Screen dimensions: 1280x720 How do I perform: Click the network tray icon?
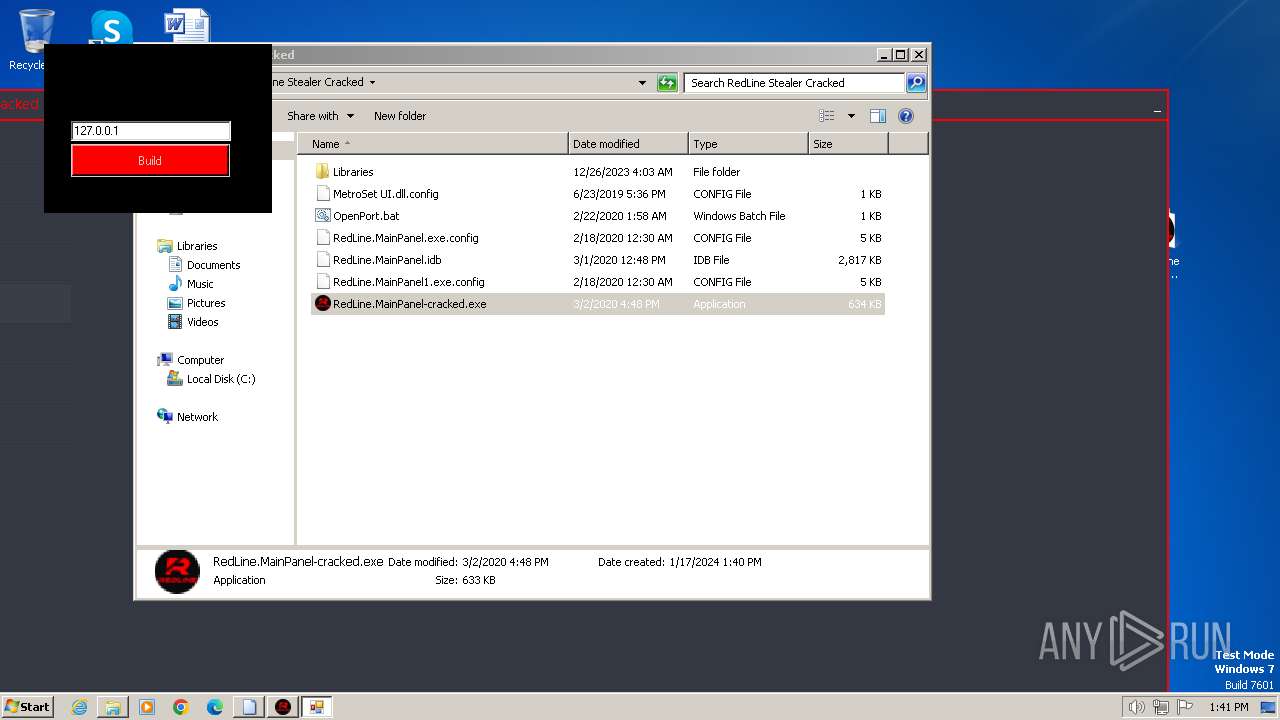[x=1161, y=707]
